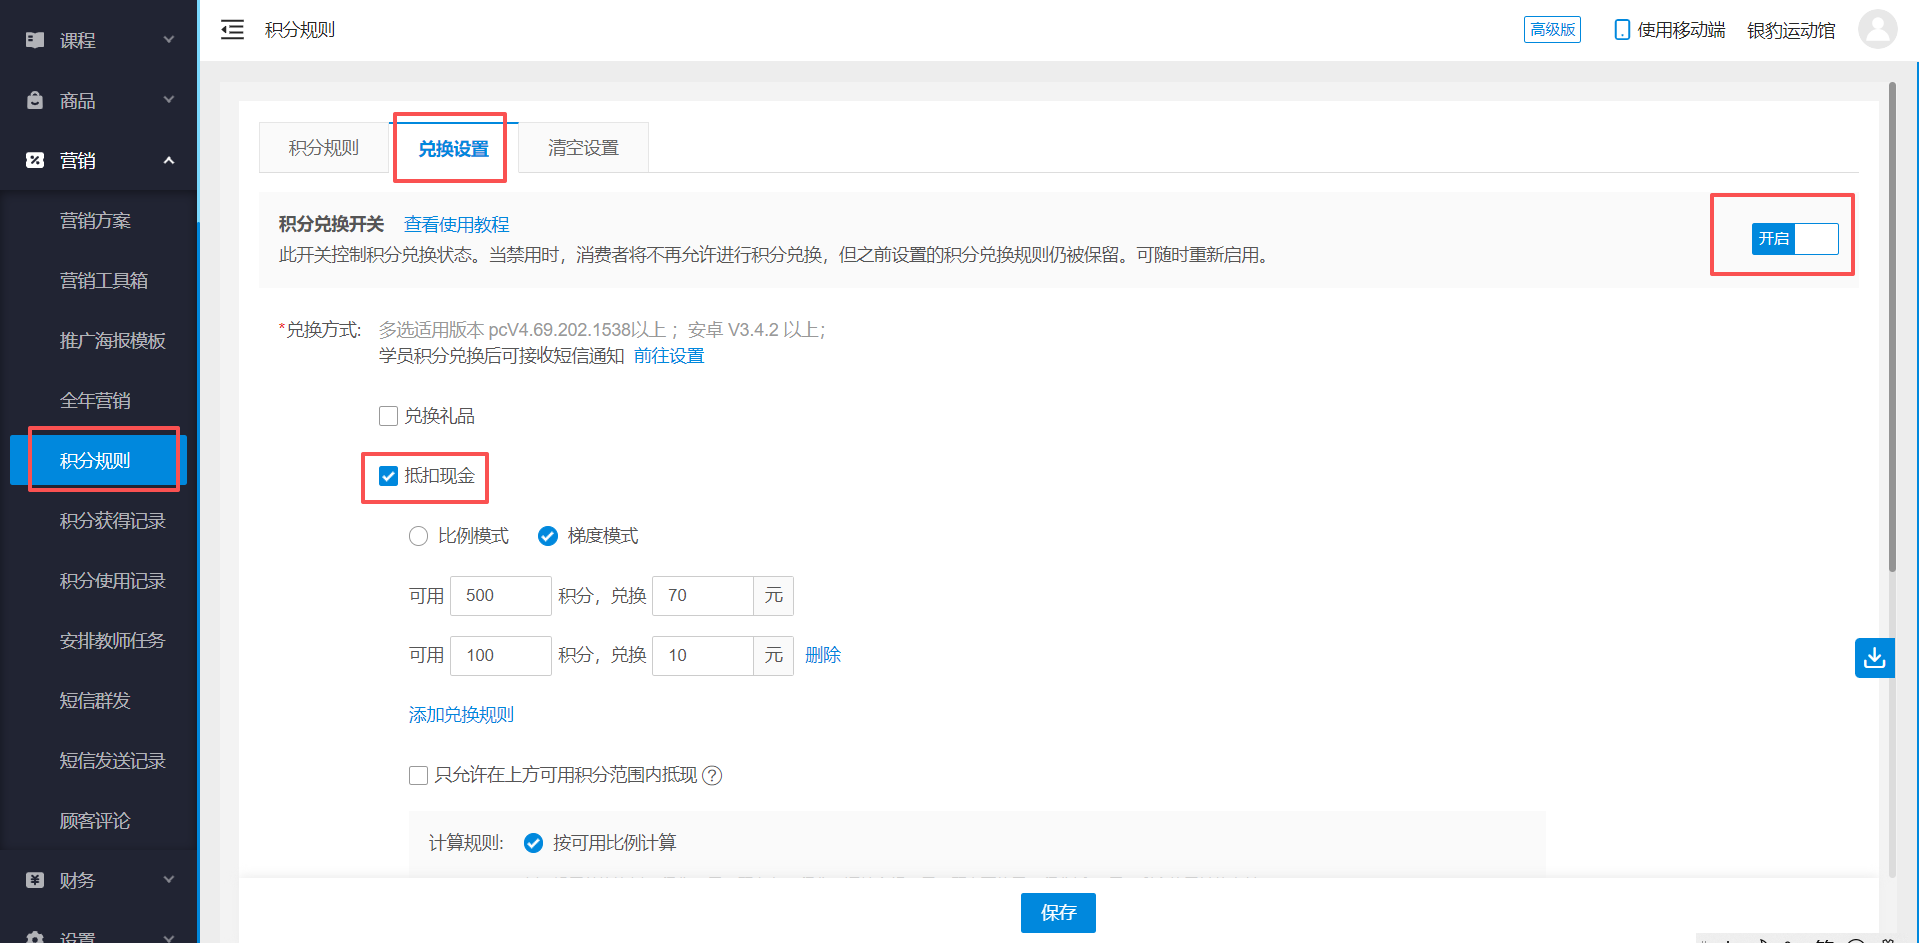The image size is (1919, 943).
Task: Click the 使用移动端 phone icon
Action: click(x=1621, y=29)
